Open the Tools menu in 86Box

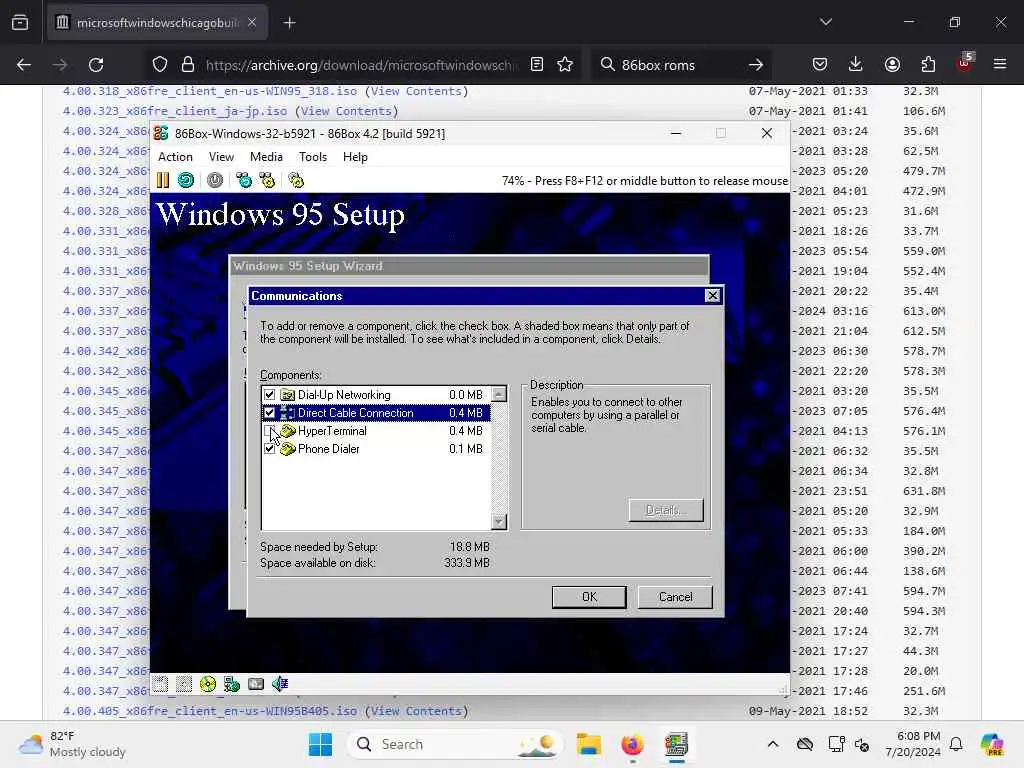pyautogui.click(x=313, y=157)
